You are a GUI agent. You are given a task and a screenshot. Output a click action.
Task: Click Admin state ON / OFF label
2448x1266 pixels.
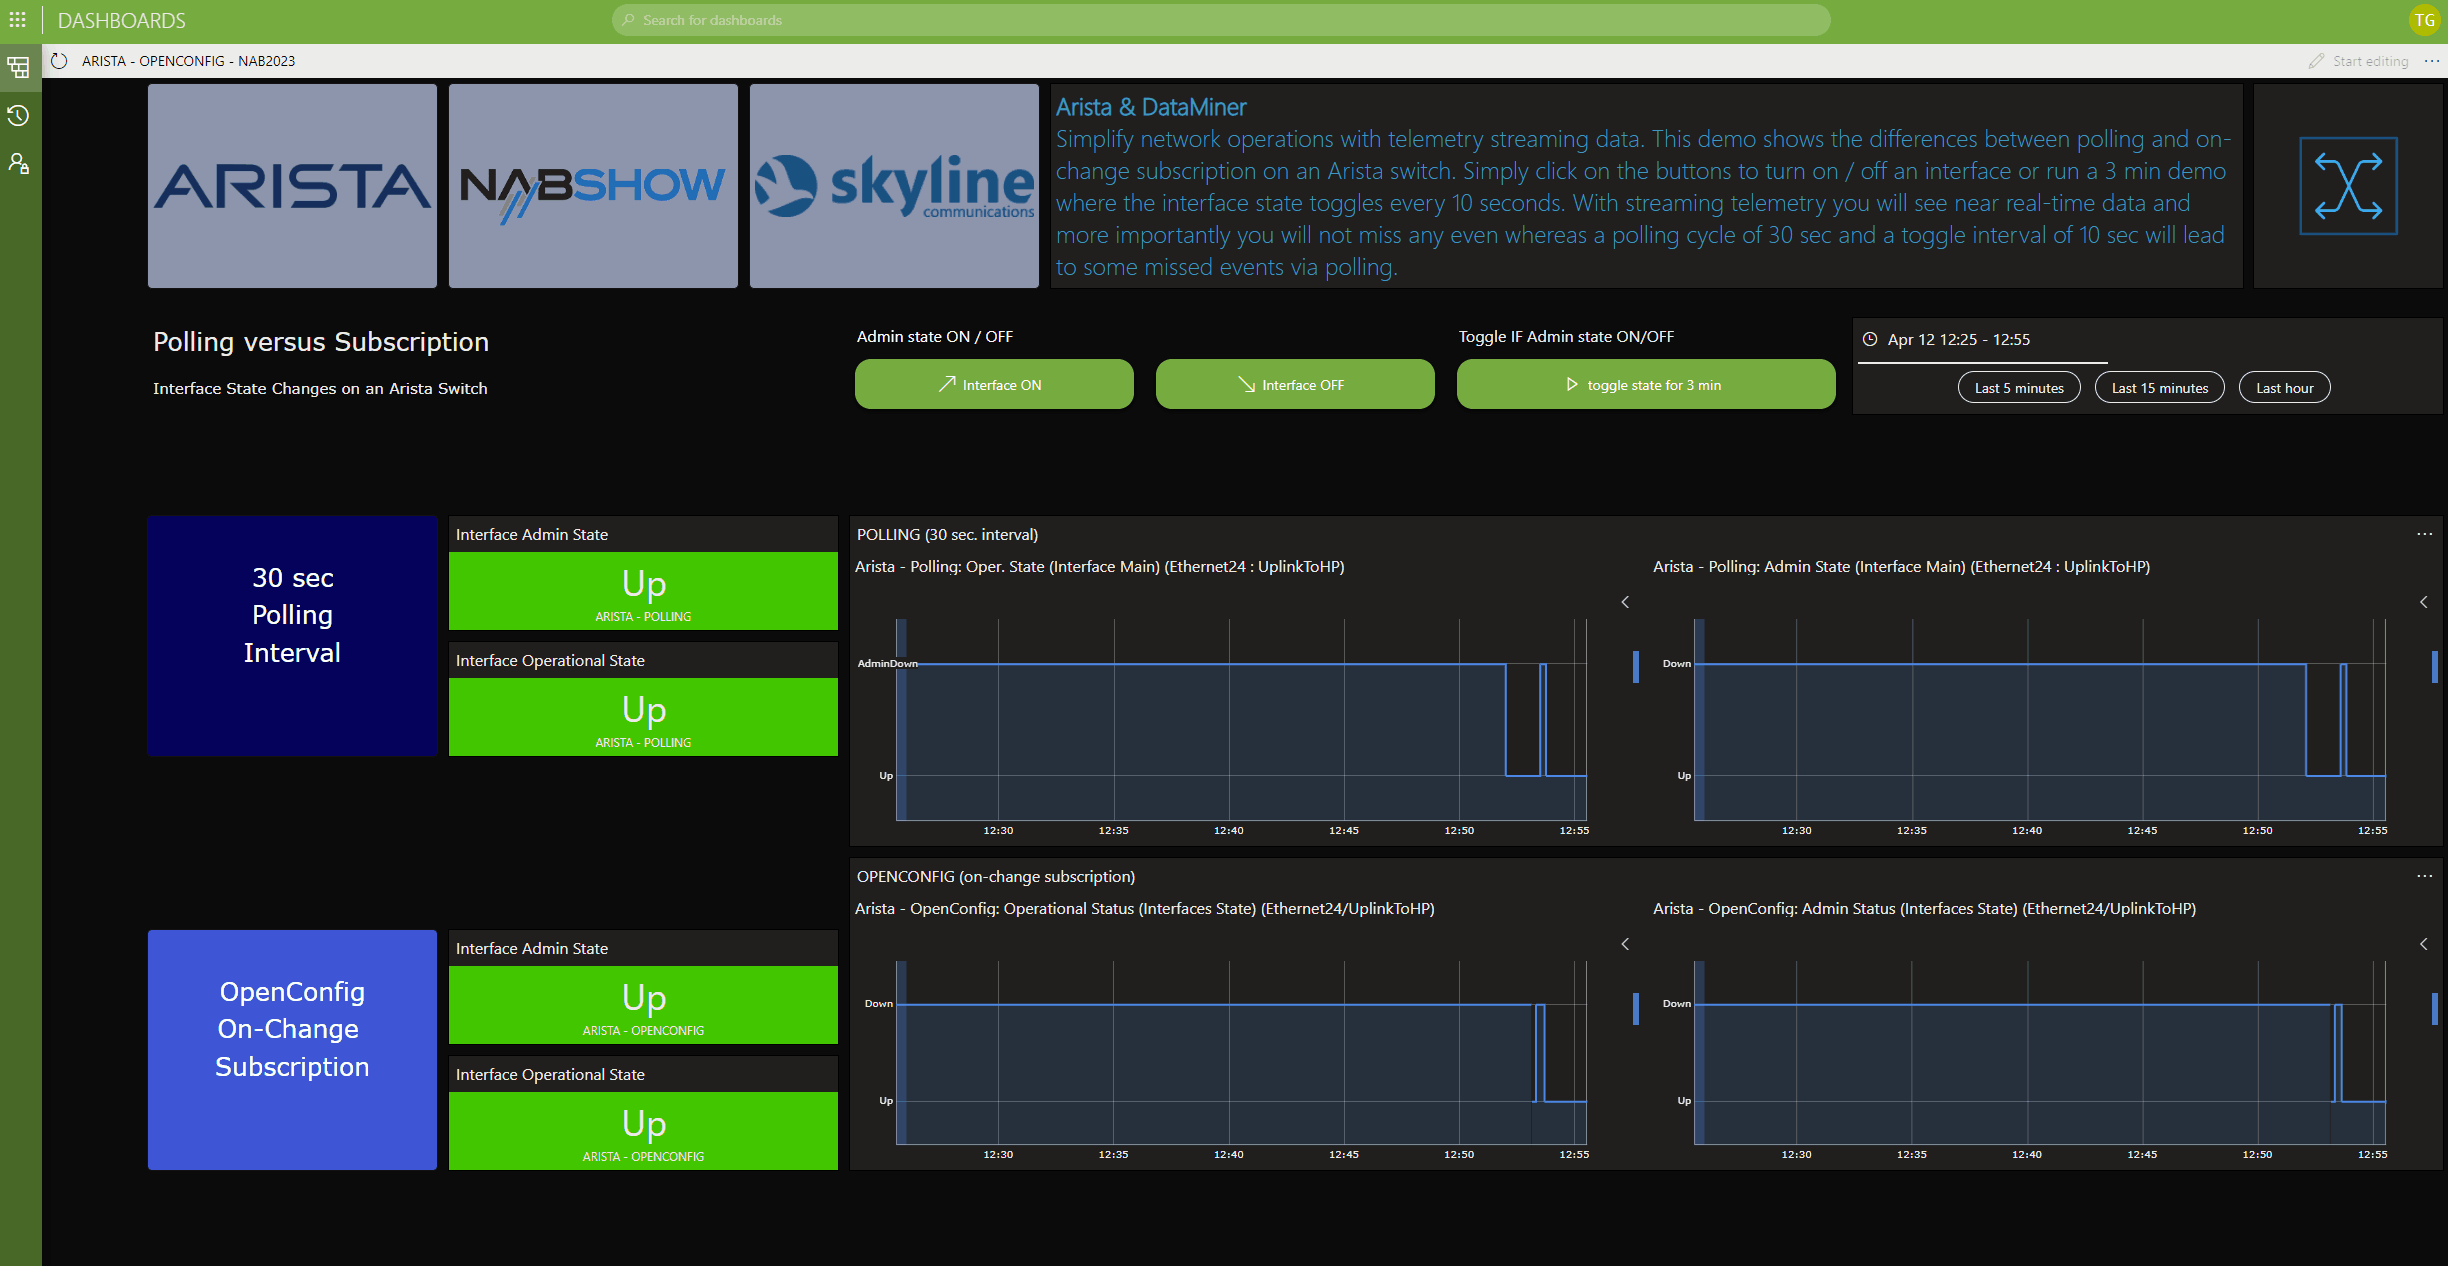934,337
